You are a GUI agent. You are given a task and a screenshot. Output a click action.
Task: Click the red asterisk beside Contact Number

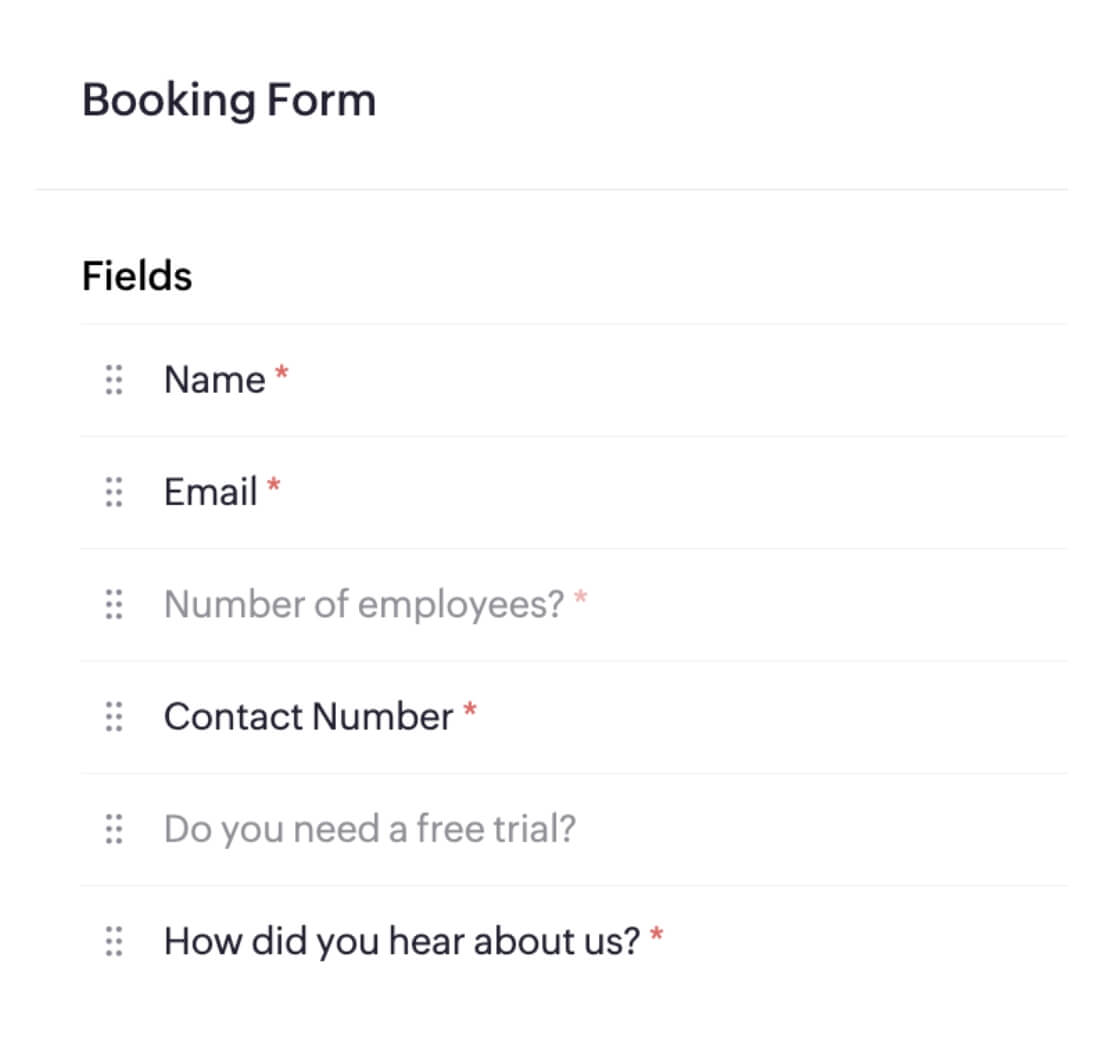coord(469,710)
